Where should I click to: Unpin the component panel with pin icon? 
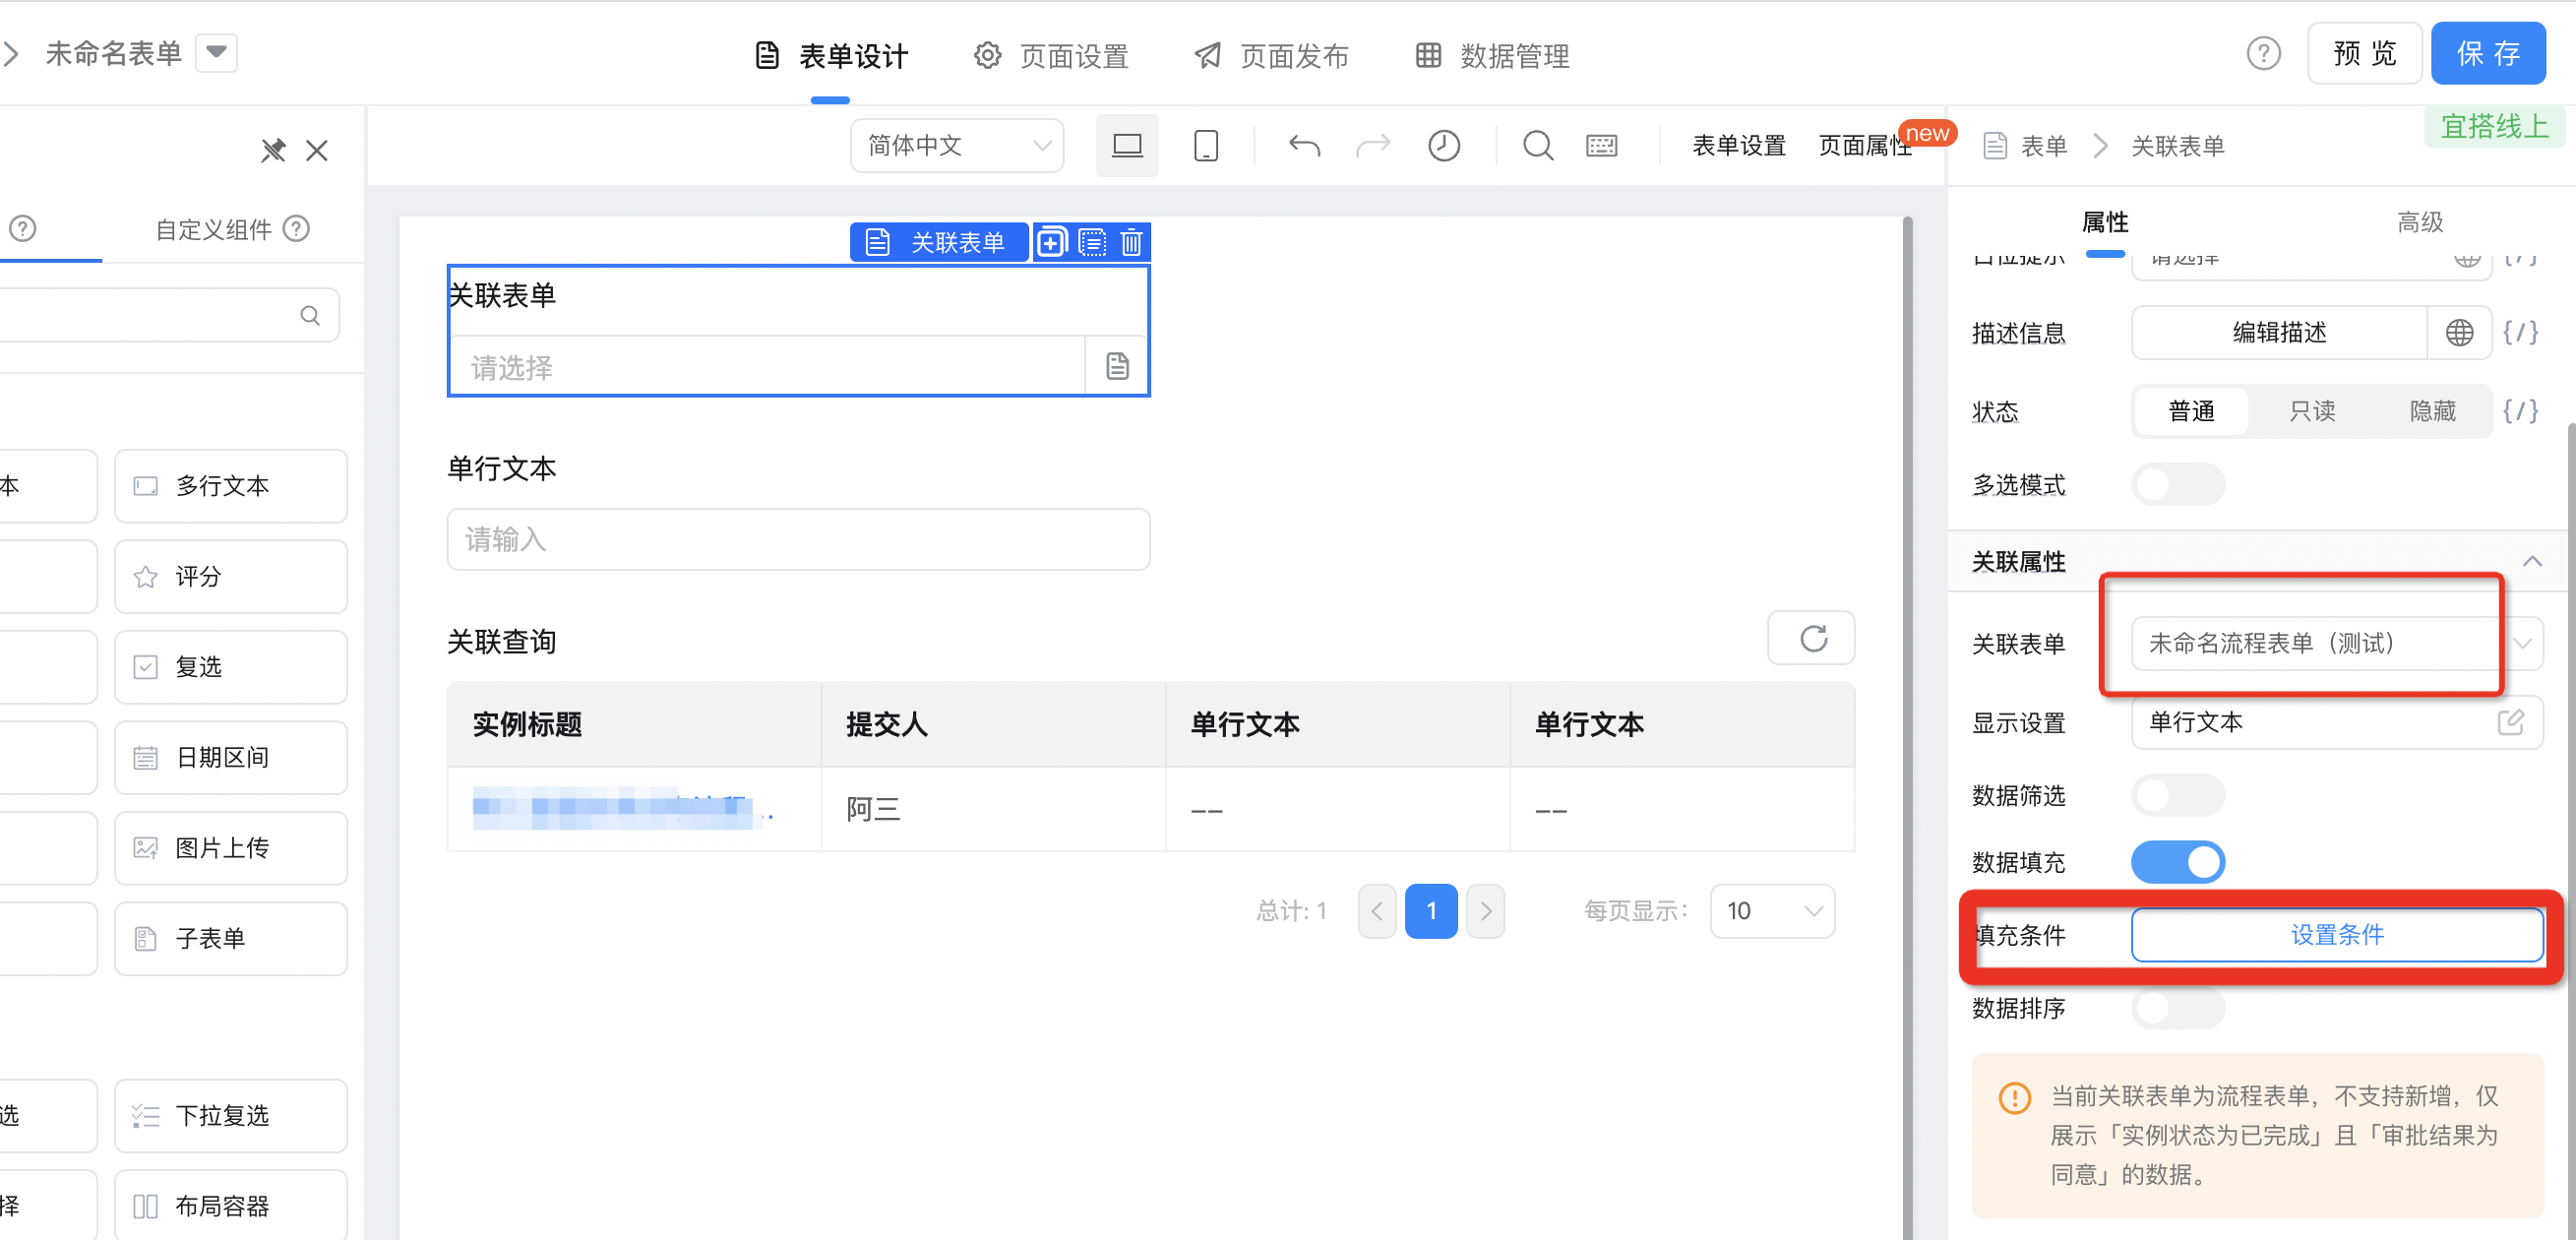[273, 150]
